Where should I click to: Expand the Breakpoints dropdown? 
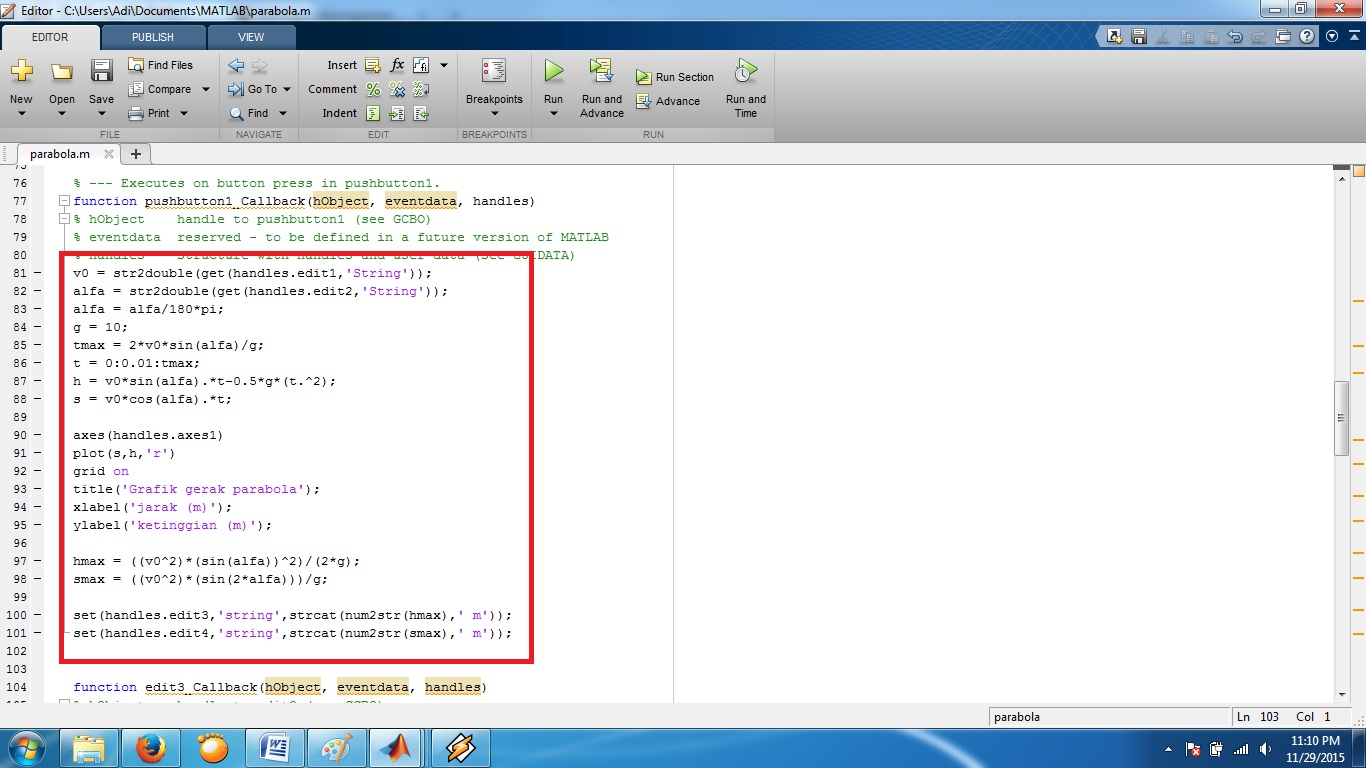[x=494, y=113]
